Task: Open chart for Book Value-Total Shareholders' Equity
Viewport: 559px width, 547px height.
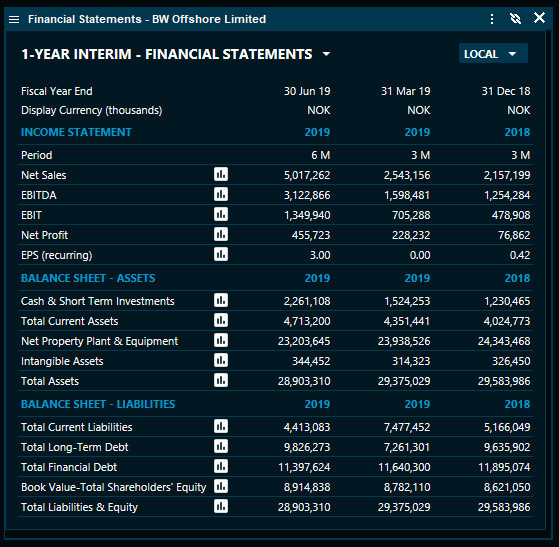Action: 221,486
